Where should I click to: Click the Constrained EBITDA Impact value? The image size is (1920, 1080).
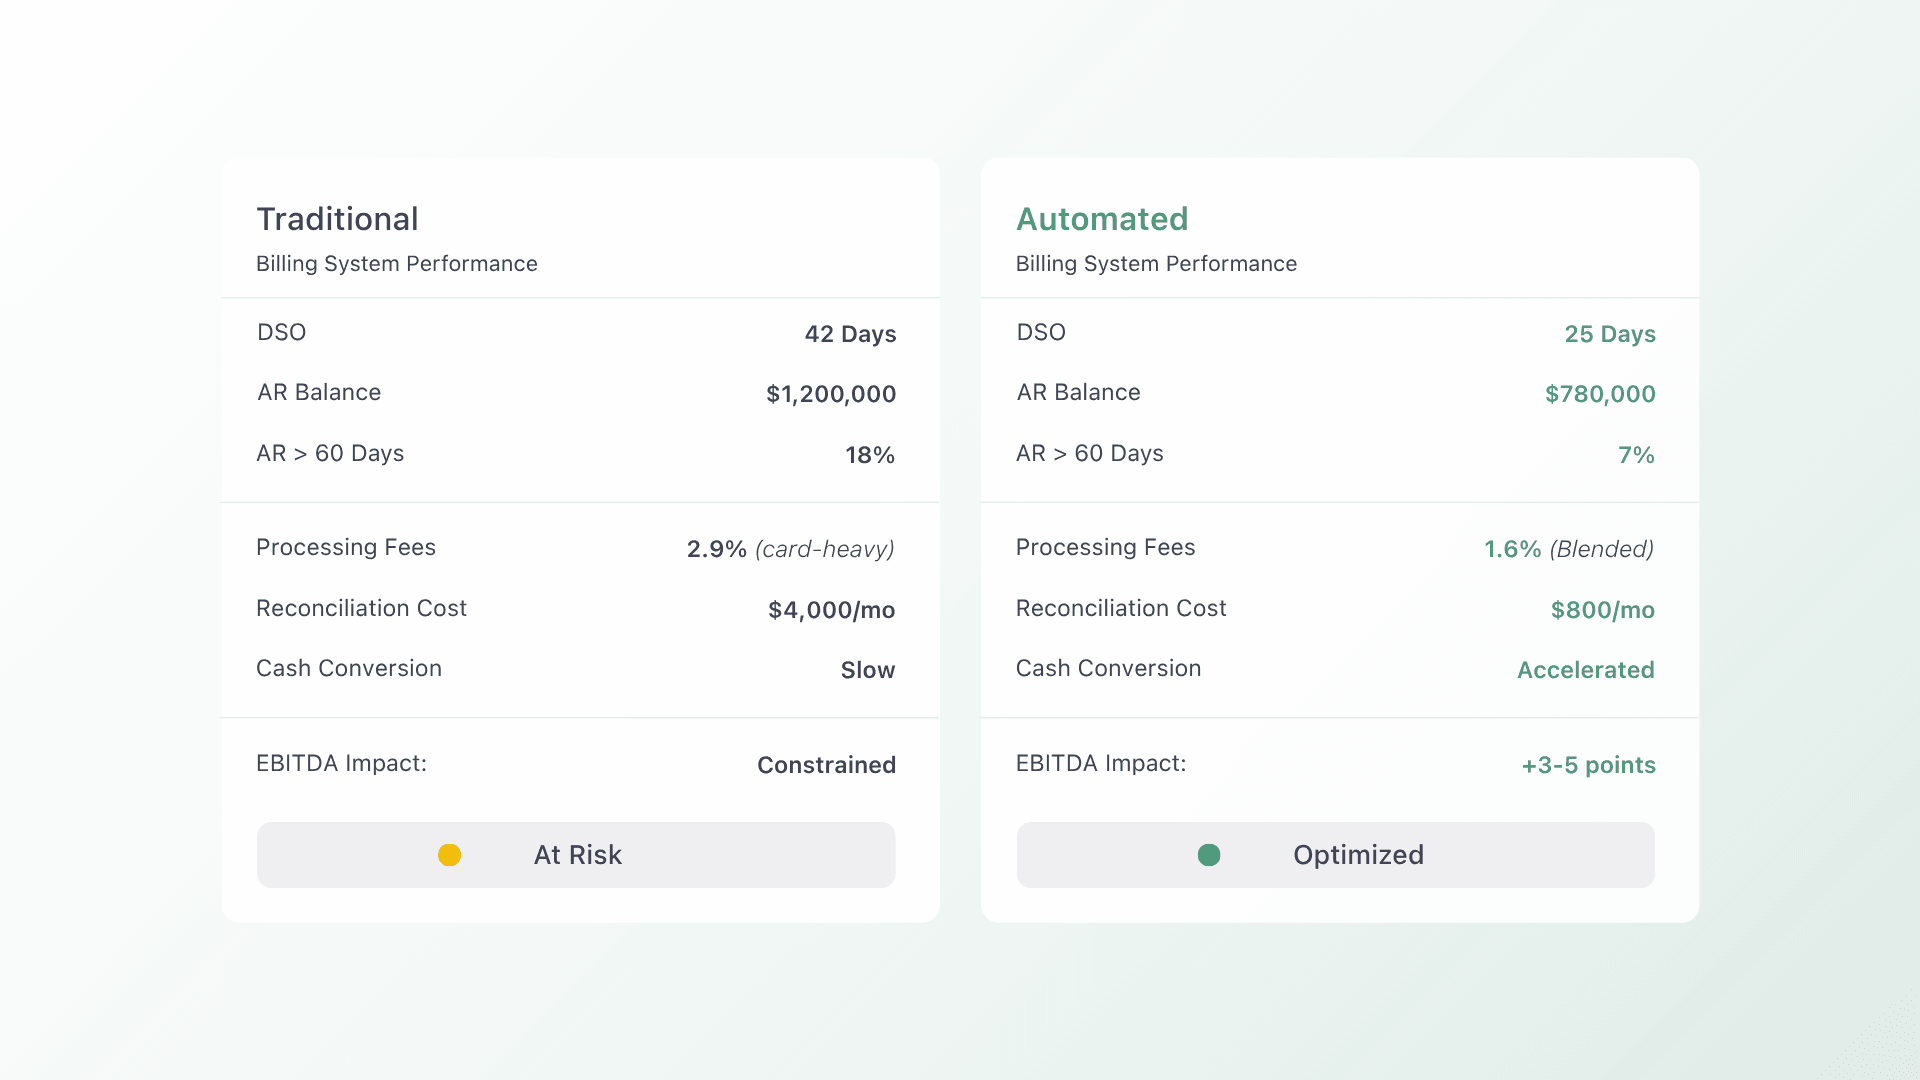[x=826, y=765]
